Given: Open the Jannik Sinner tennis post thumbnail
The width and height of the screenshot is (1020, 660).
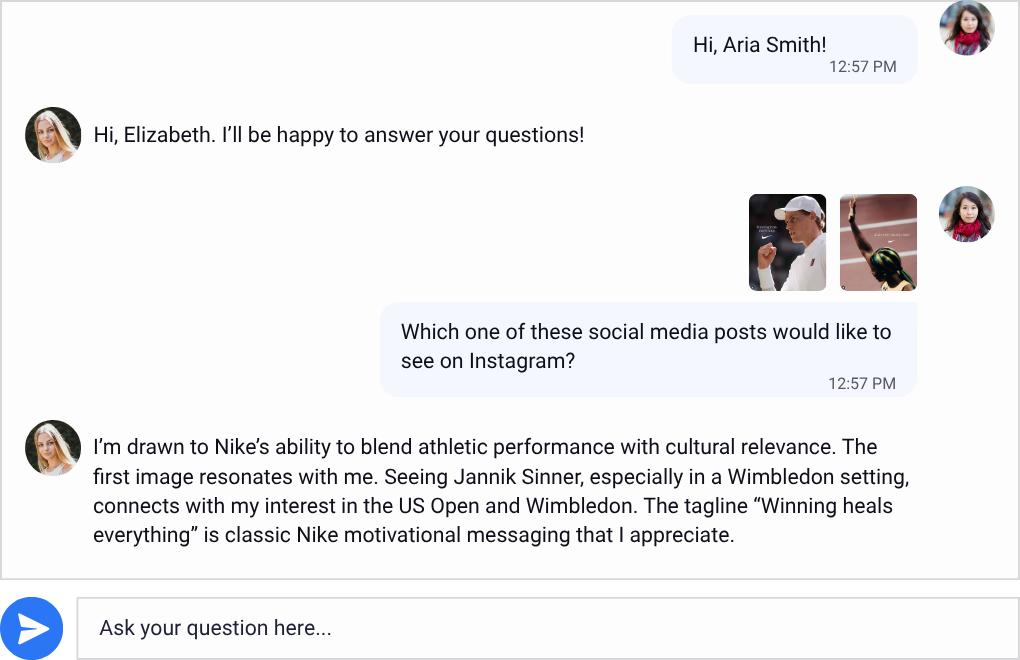Looking at the screenshot, I should pyautogui.click(x=787, y=243).
